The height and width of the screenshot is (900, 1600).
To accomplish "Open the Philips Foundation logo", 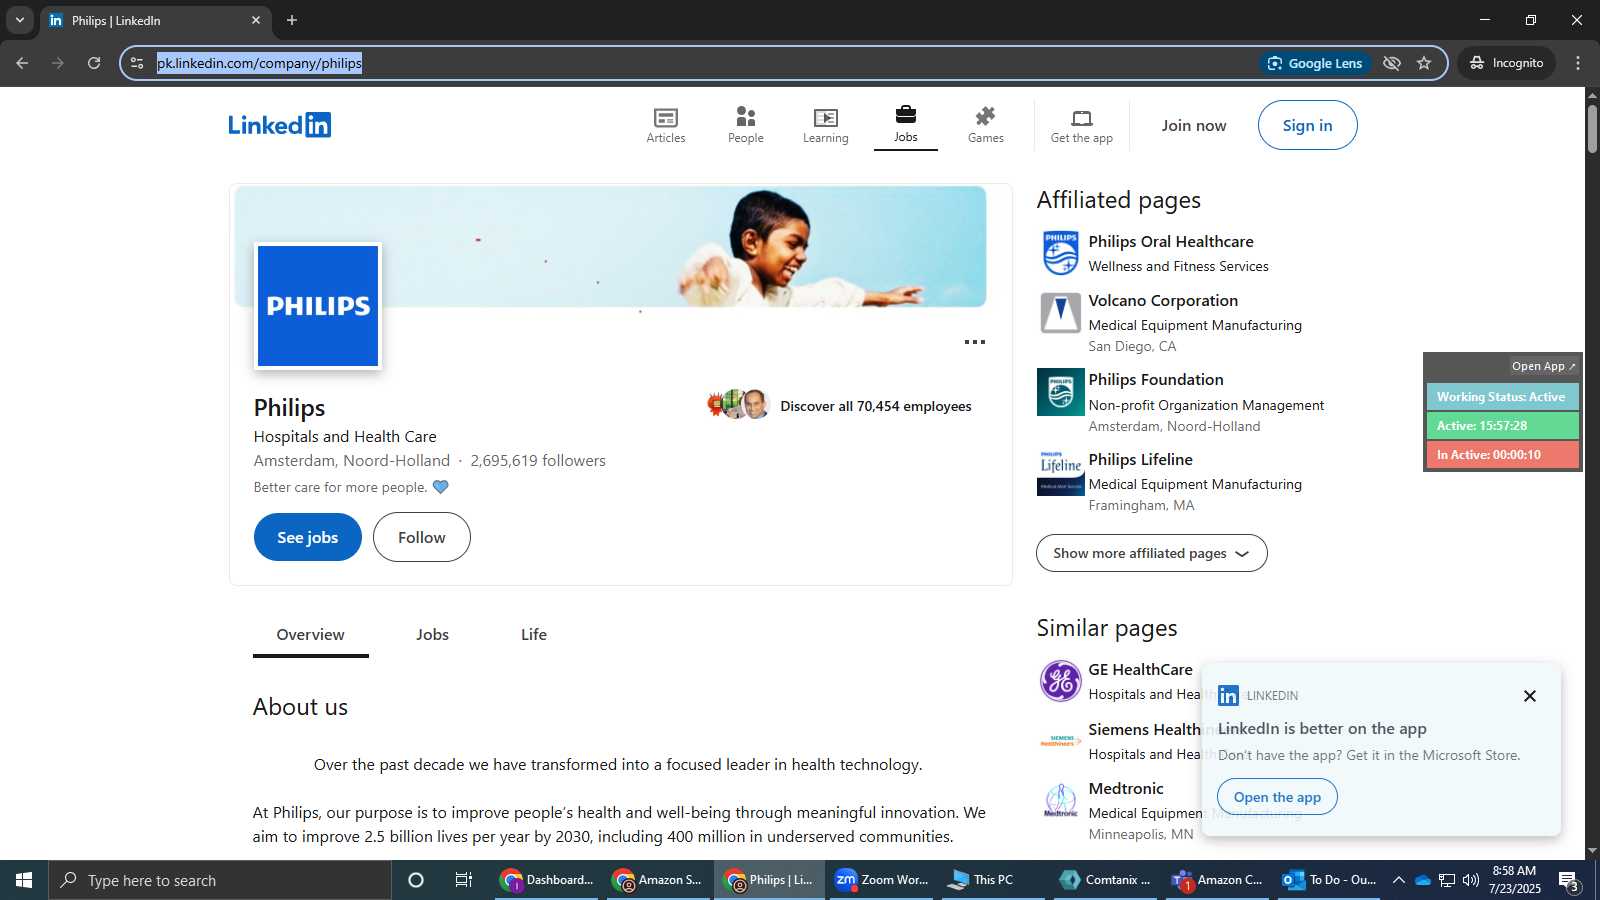I will [1060, 392].
